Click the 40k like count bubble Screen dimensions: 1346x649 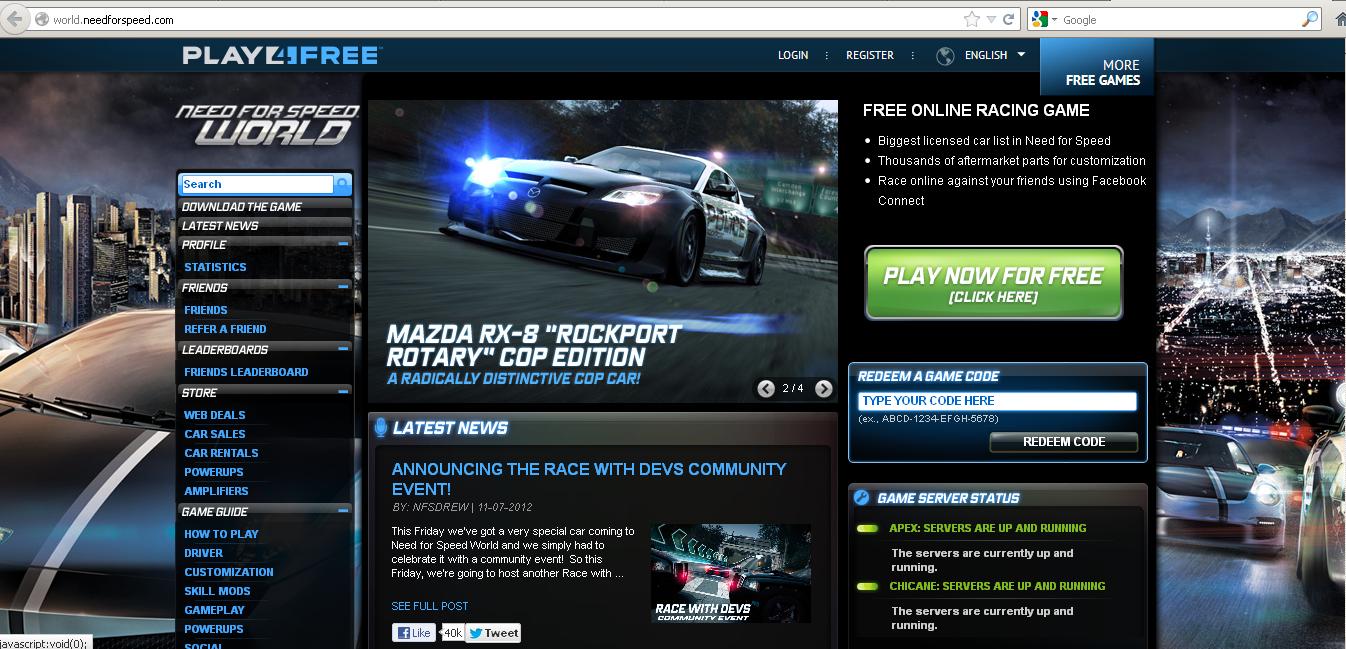pyautogui.click(x=451, y=633)
